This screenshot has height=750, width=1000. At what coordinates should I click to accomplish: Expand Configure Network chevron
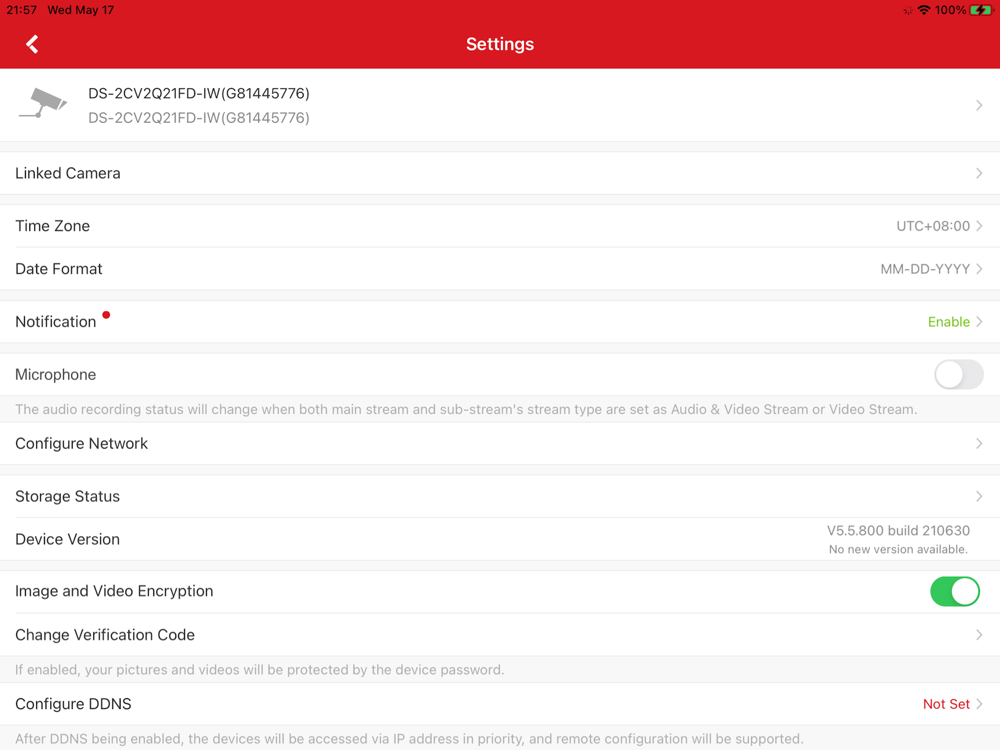click(979, 443)
